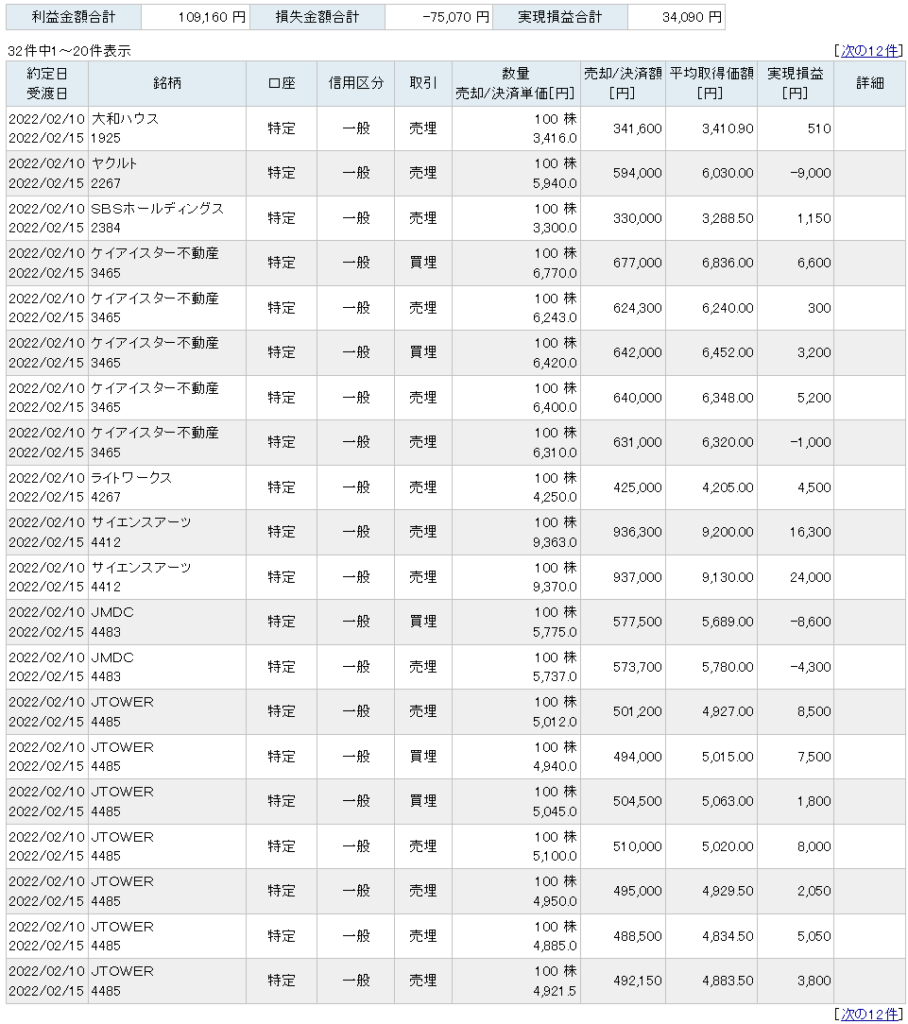Select the ライトワークス stock name

(131, 477)
